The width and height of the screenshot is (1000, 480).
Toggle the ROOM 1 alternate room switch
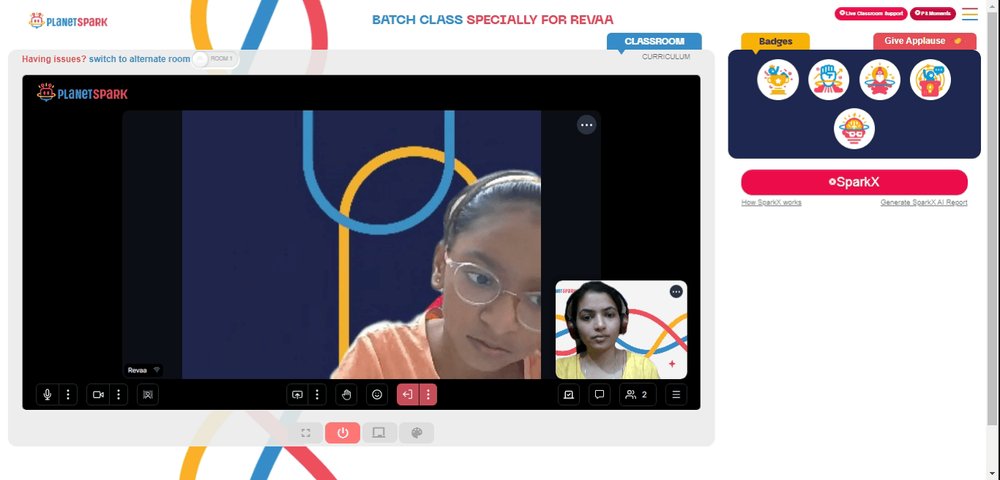[x=215, y=59]
